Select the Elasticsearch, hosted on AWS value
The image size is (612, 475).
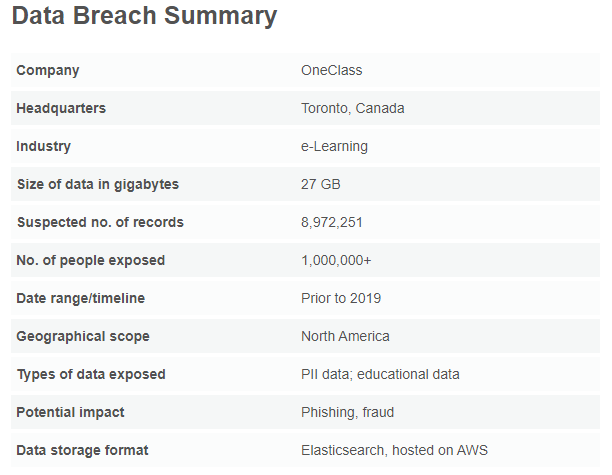click(x=394, y=450)
